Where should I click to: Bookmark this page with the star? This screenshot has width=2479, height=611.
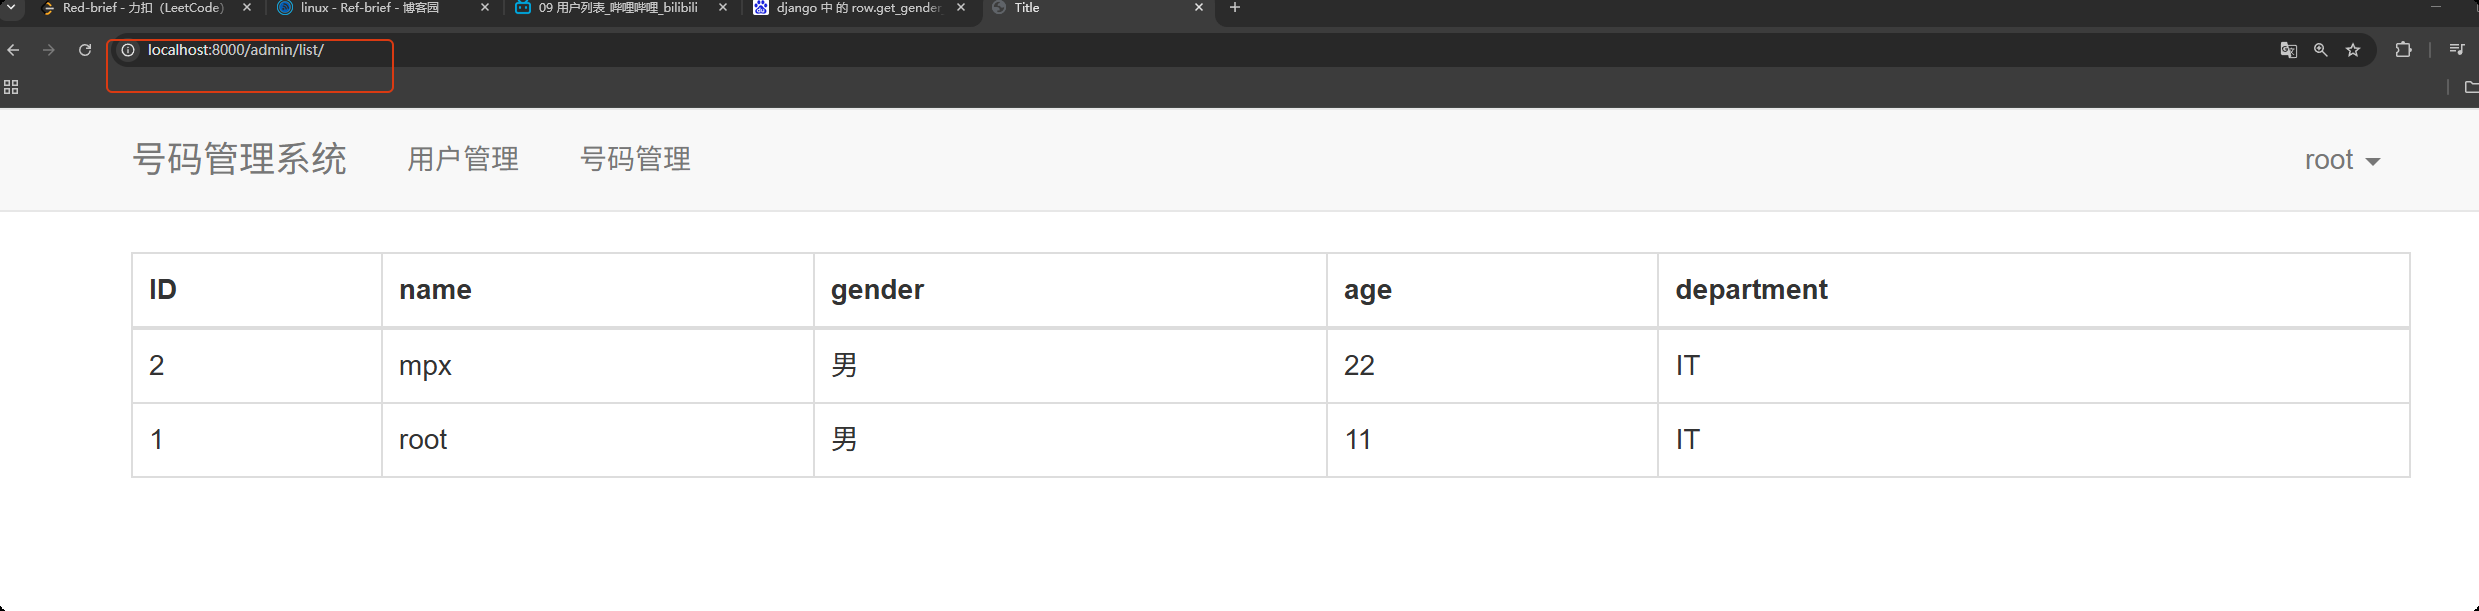[x=2353, y=50]
